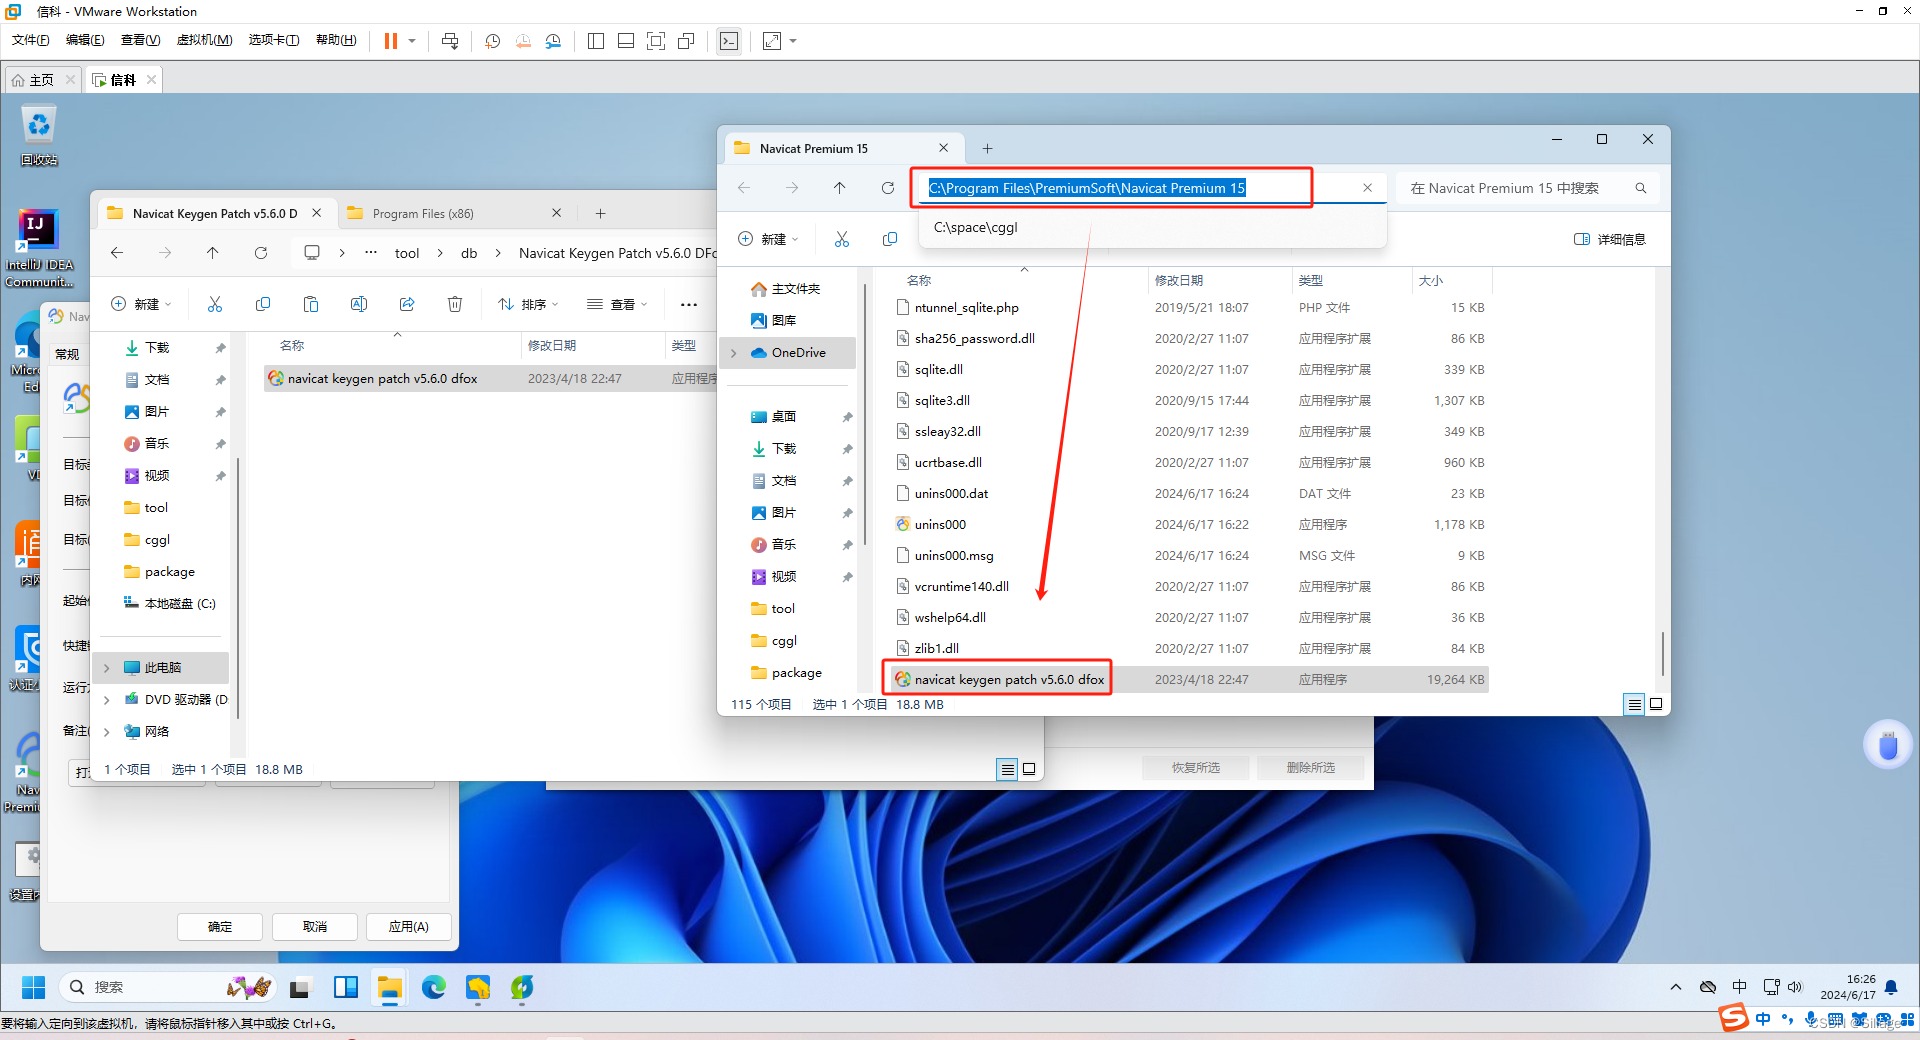Screen dimensions: 1920x1040
Task: Open the 新建 dropdown in Navicat Premium 15 window
Action: [x=768, y=239]
